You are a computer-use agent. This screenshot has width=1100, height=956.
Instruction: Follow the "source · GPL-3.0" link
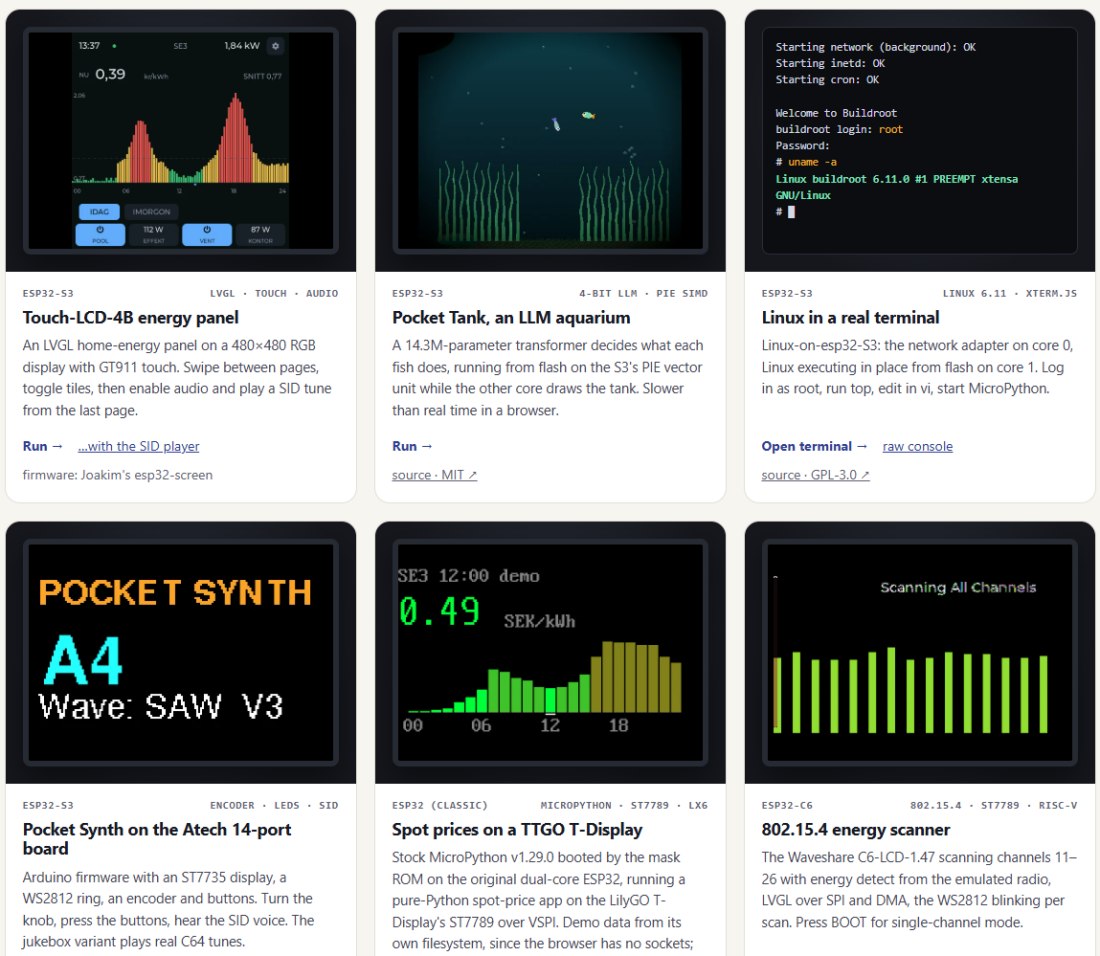pyautogui.click(x=816, y=475)
